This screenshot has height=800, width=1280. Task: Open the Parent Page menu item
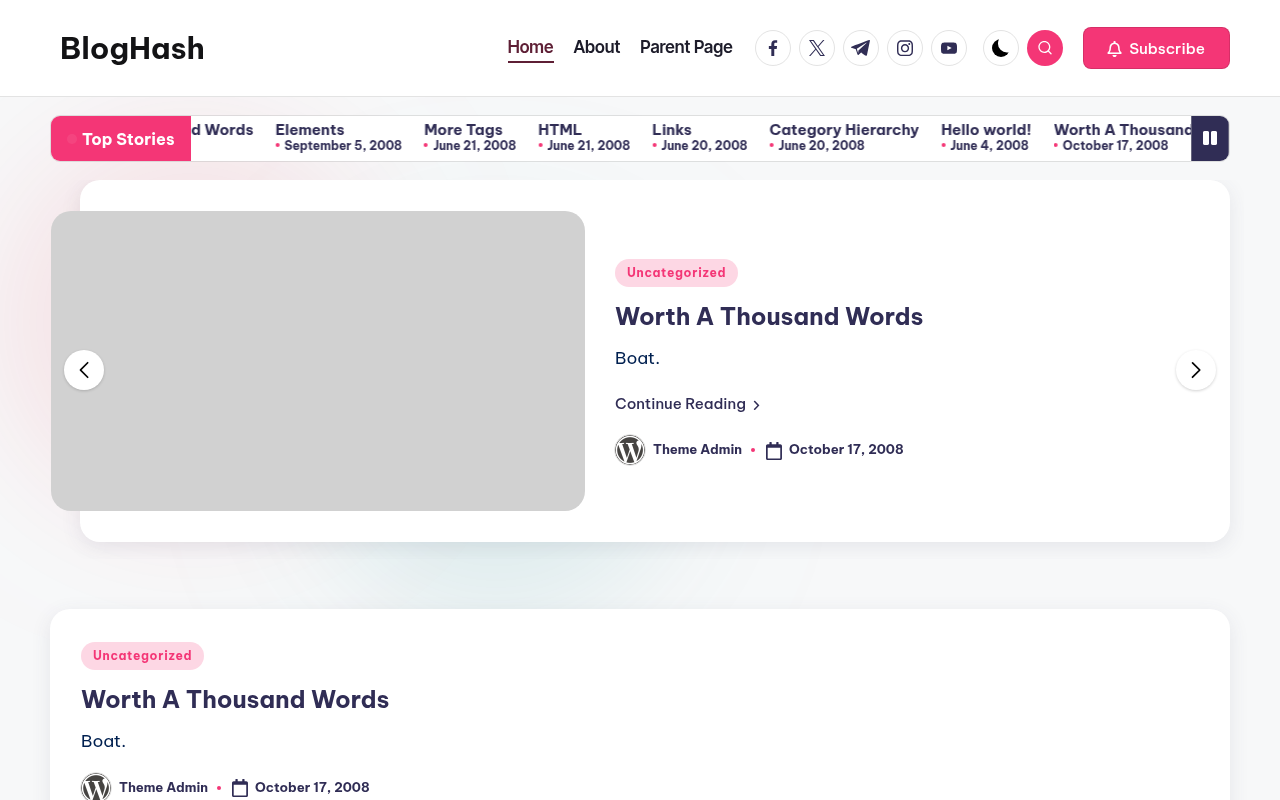click(x=686, y=47)
